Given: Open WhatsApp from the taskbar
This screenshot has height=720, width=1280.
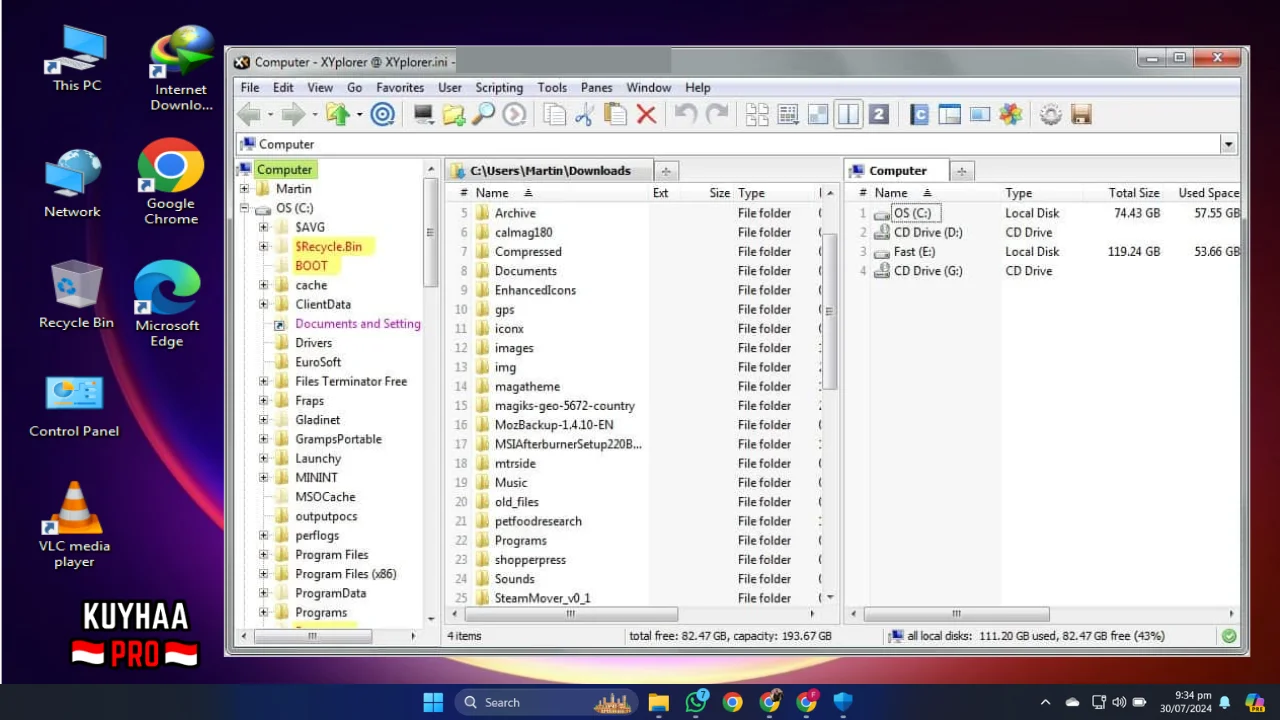Looking at the screenshot, I should tap(696, 702).
